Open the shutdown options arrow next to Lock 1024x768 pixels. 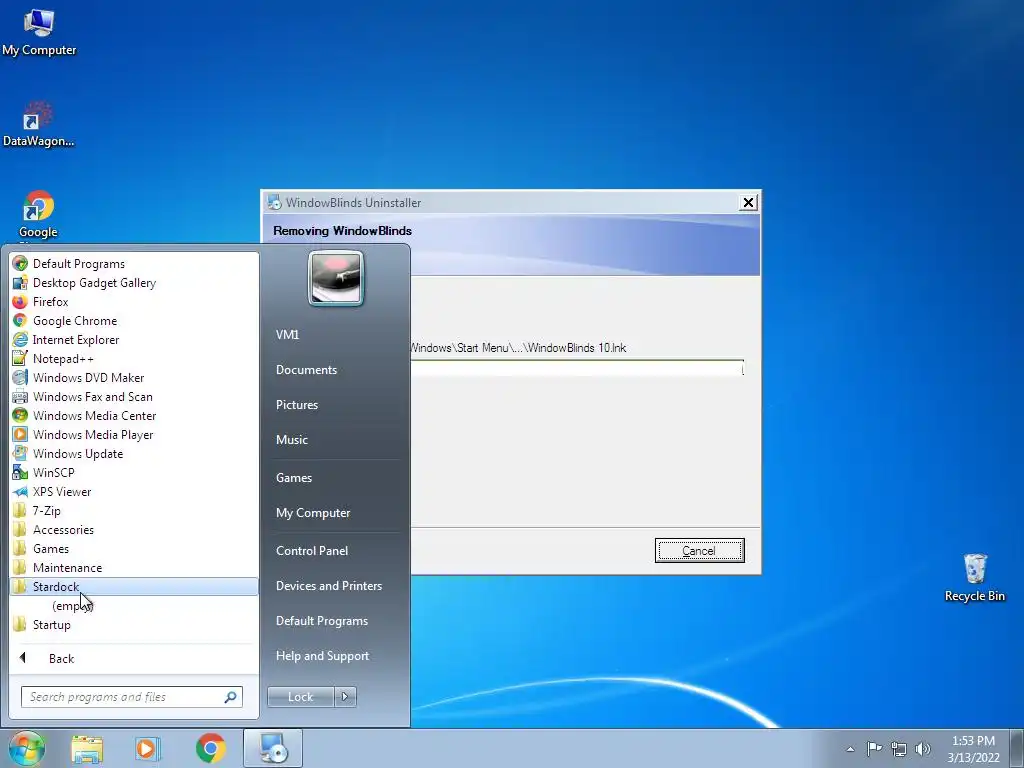[x=345, y=697]
